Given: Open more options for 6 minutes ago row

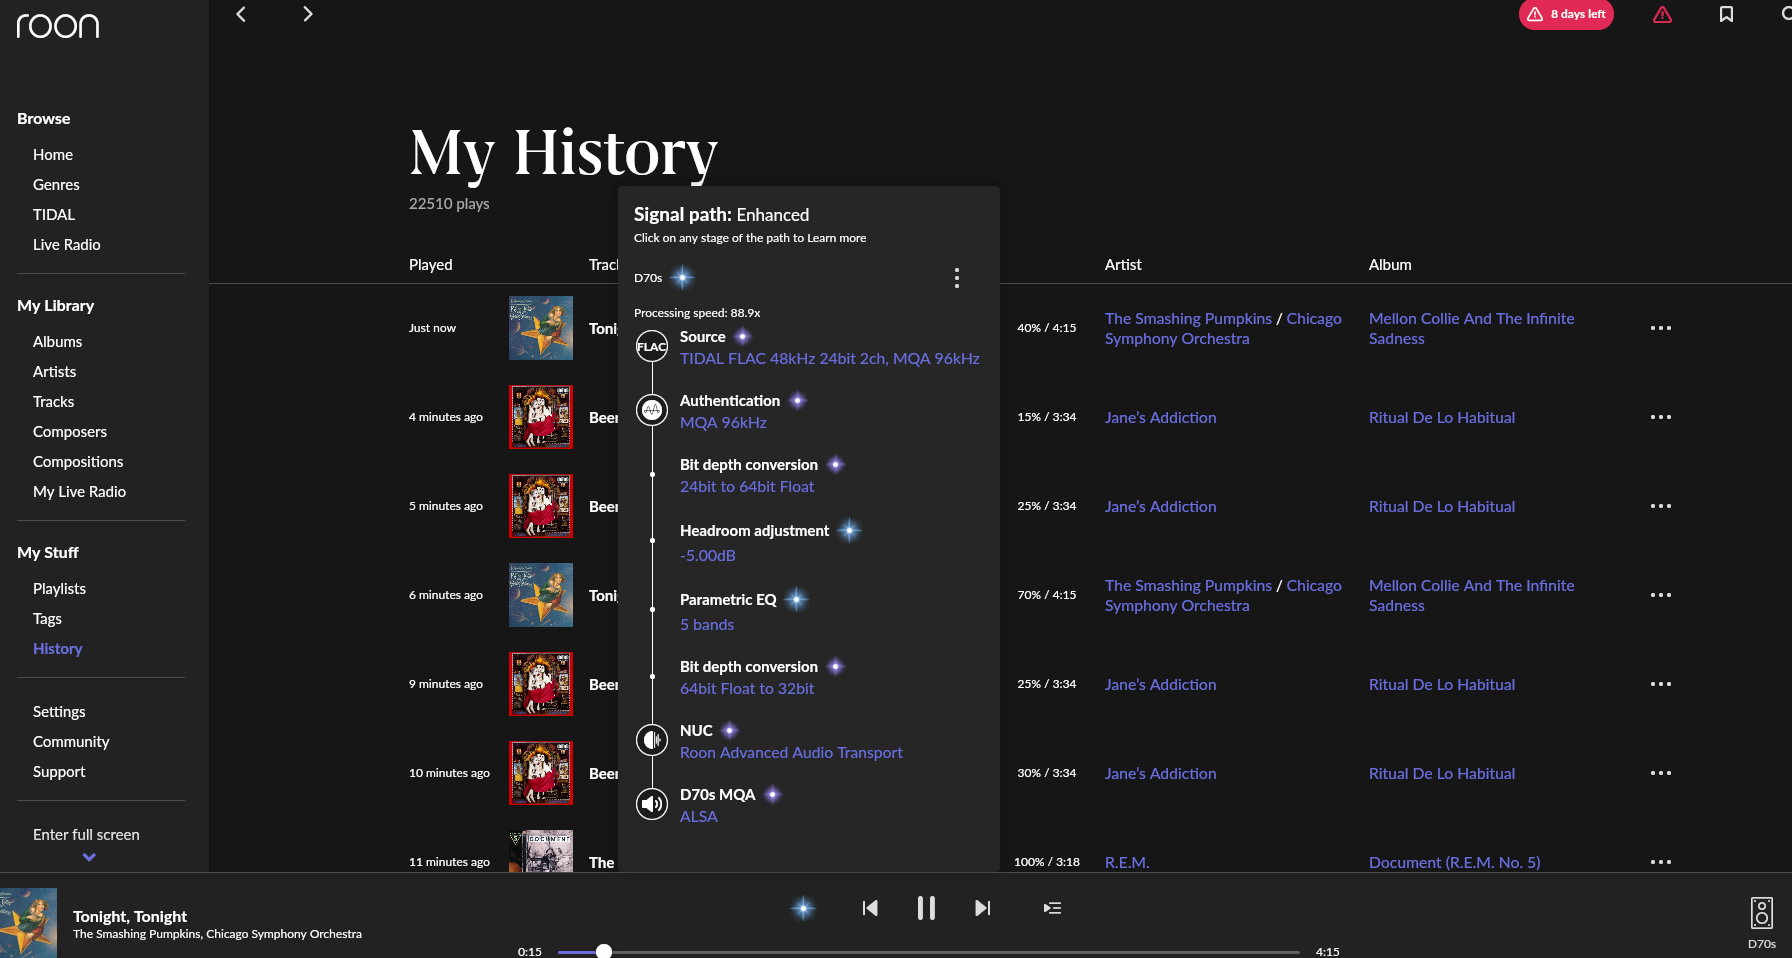Looking at the screenshot, I should pos(1660,595).
